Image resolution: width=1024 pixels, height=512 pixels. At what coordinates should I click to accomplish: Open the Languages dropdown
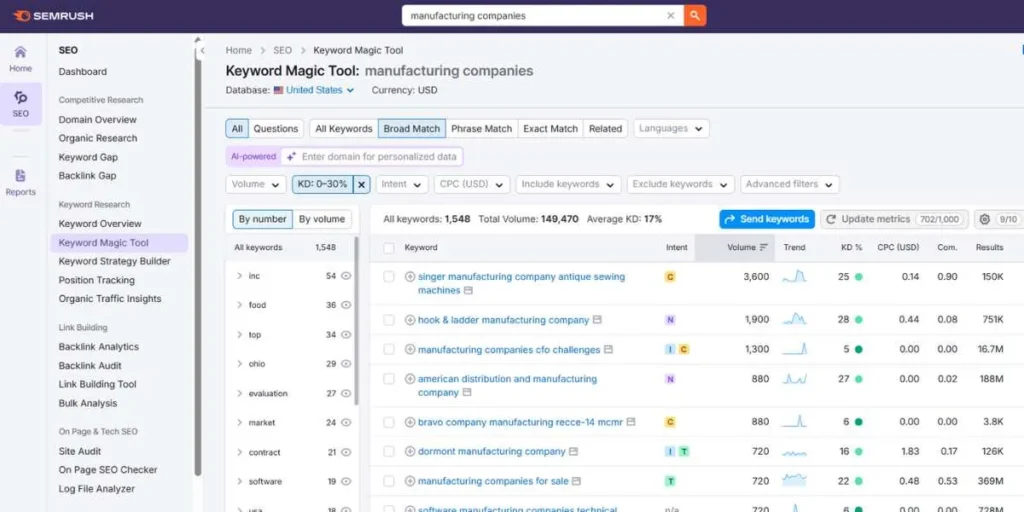671,129
